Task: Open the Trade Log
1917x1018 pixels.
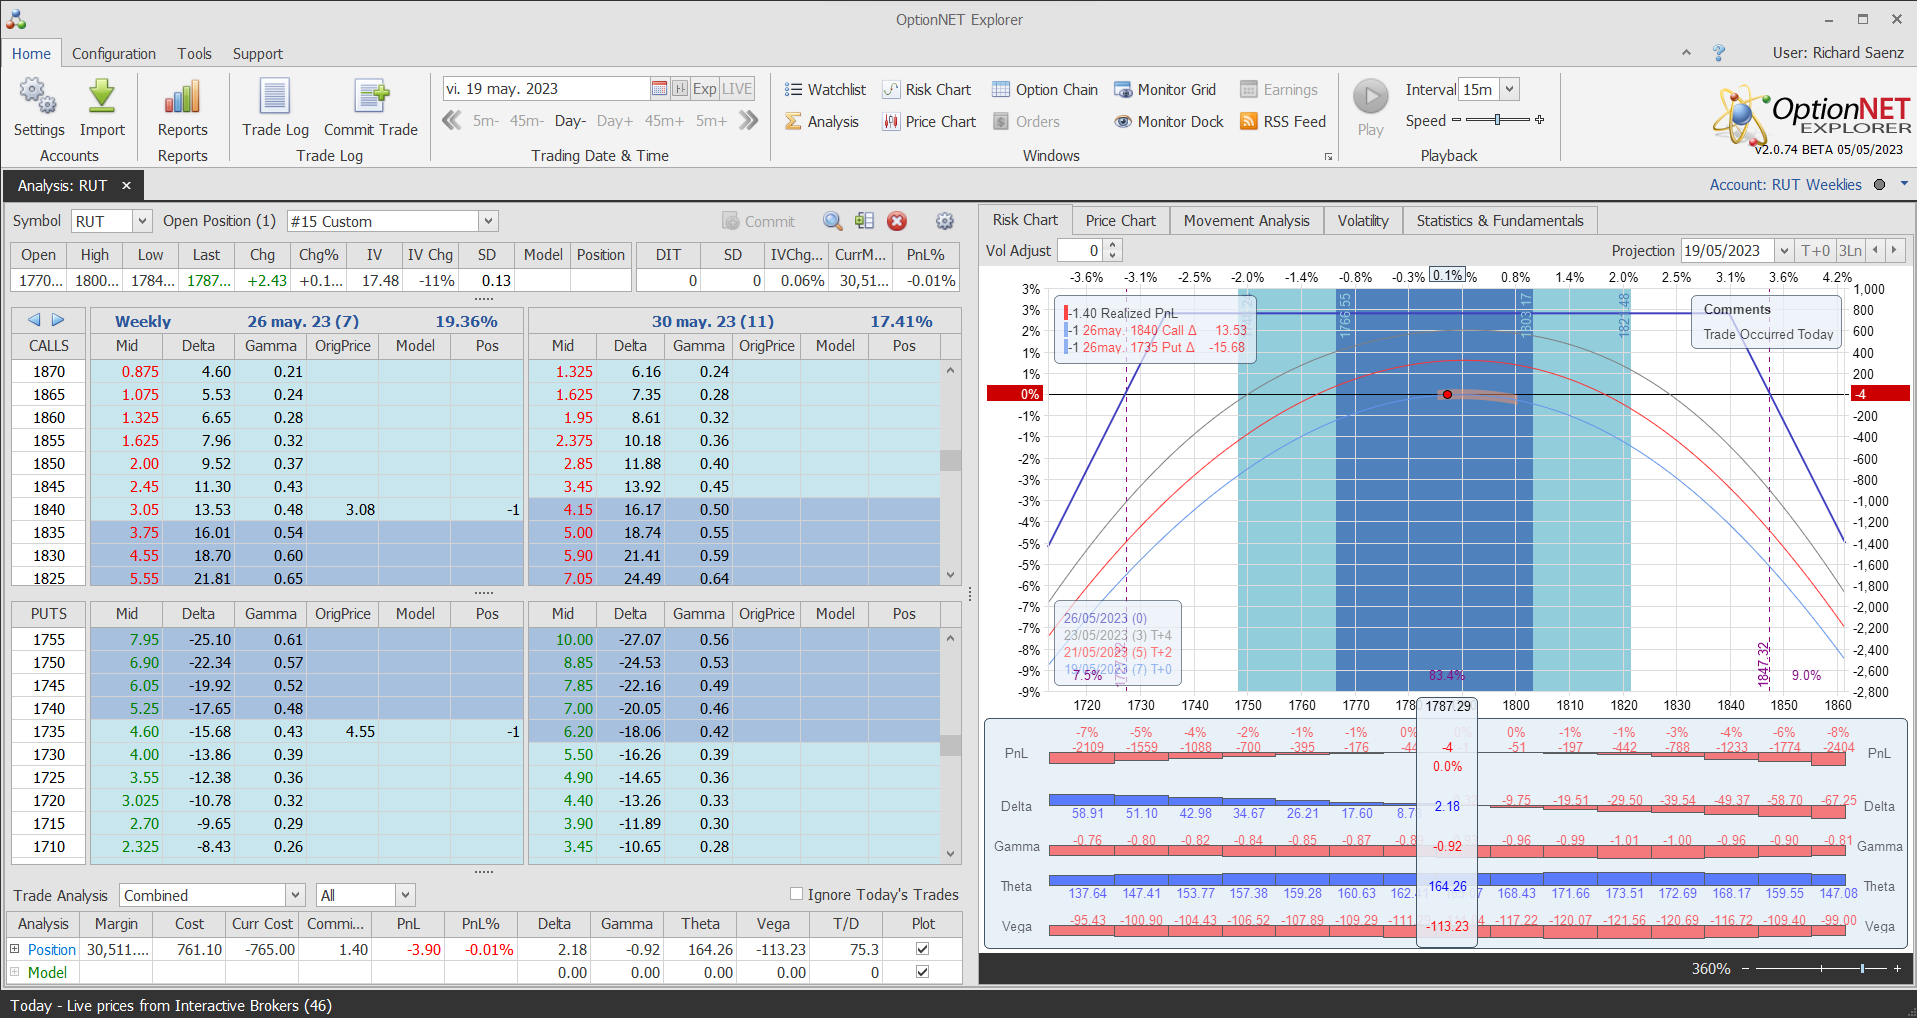Action: coord(275,107)
